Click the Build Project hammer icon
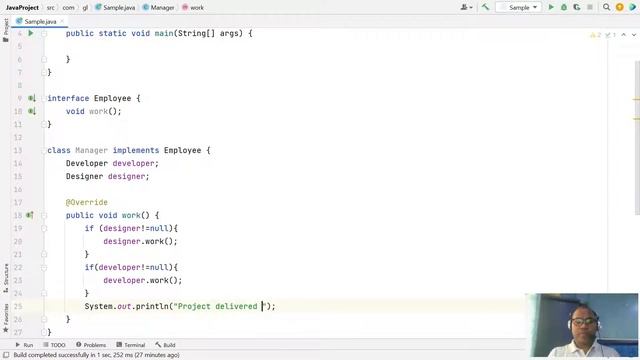640x360 pixels. tap(485, 7)
